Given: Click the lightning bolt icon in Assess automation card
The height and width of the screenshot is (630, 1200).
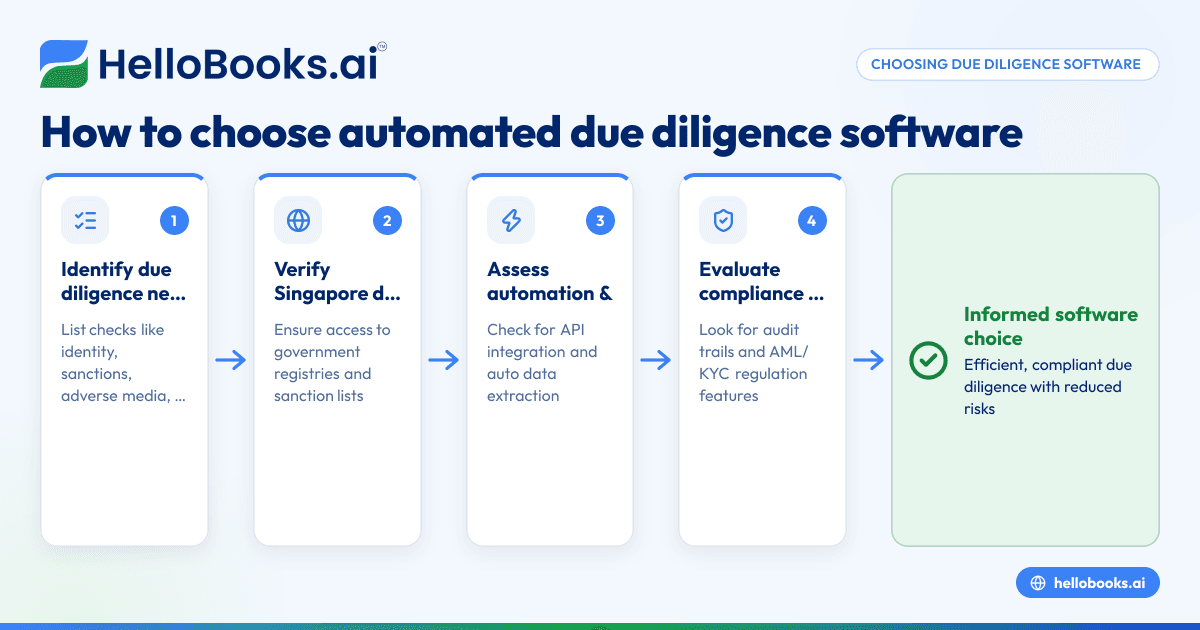Looking at the screenshot, I should pyautogui.click(x=511, y=221).
